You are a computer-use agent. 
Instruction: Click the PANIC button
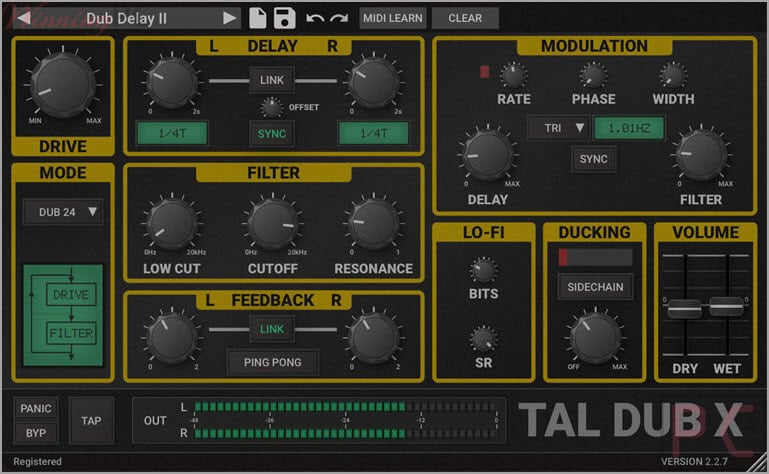click(x=36, y=408)
